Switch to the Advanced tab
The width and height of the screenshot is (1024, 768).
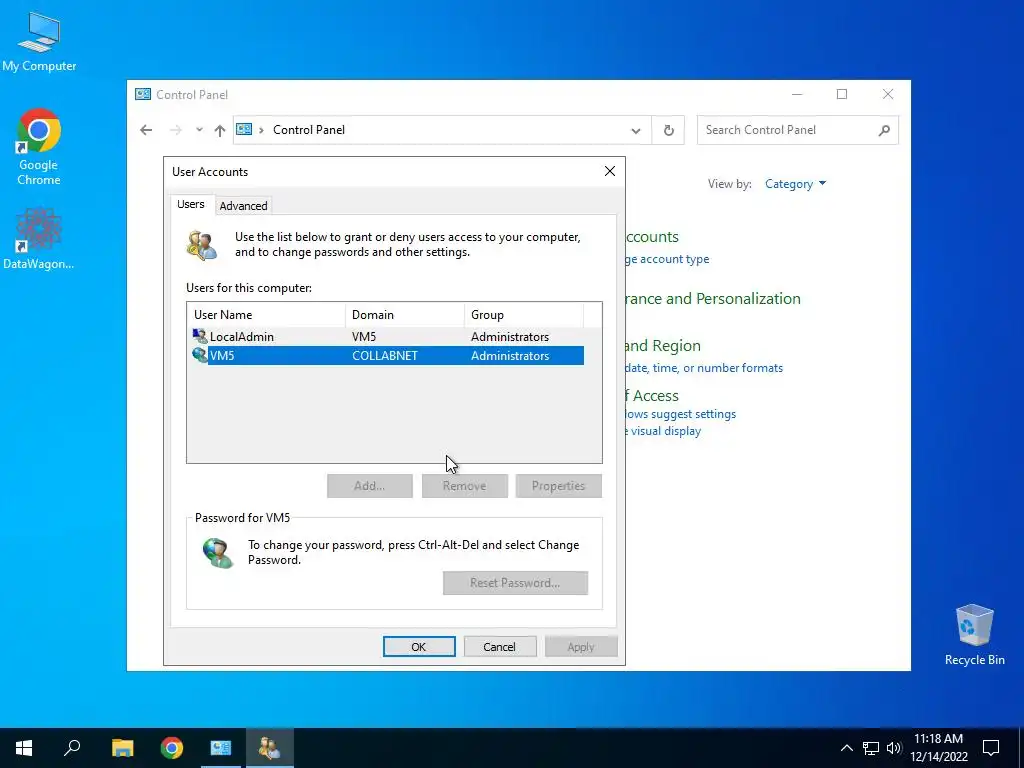point(243,206)
